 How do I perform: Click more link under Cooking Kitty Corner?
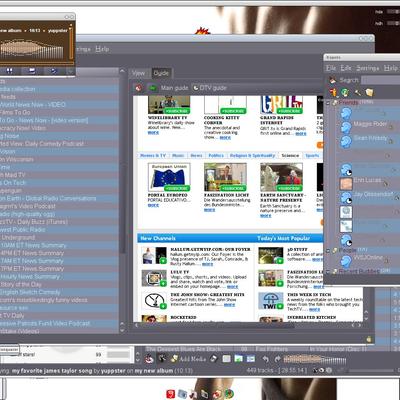[x=225, y=137]
